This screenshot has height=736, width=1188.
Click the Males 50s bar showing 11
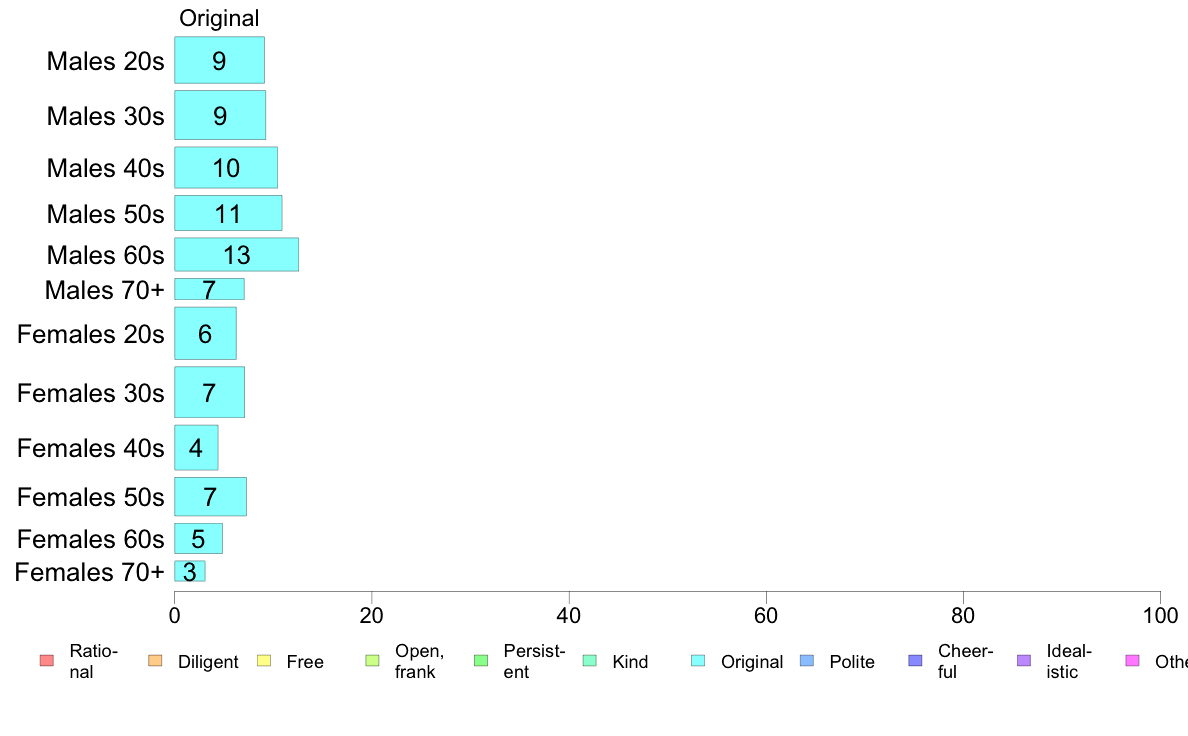pyautogui.click(x=228, y=213)
